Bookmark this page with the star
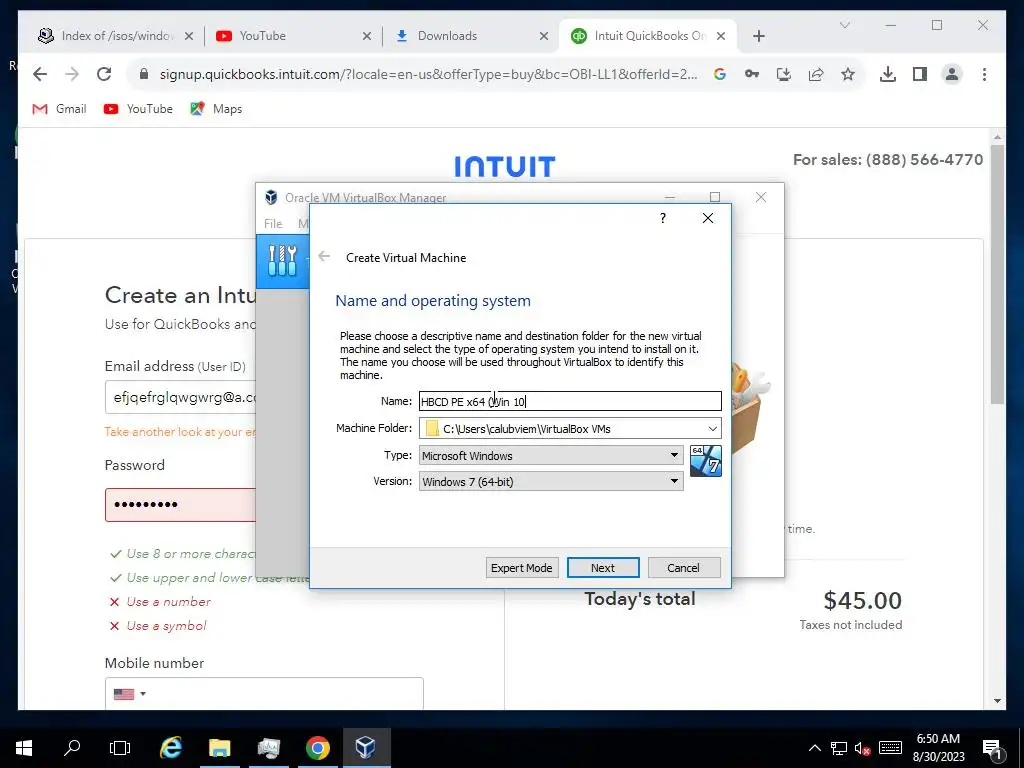This screenshot has height=768, width=1024. 848,74
